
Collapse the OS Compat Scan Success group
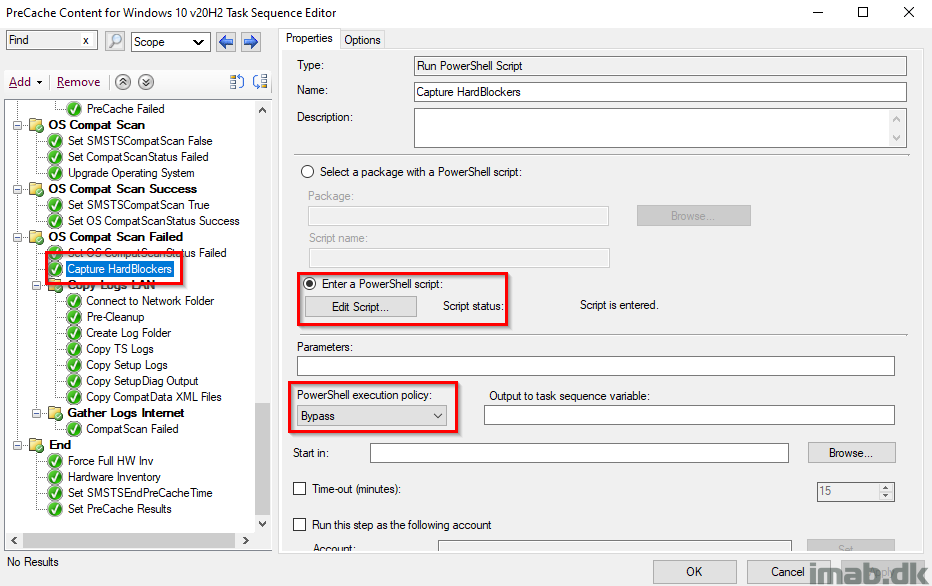(x=18, y=189)
